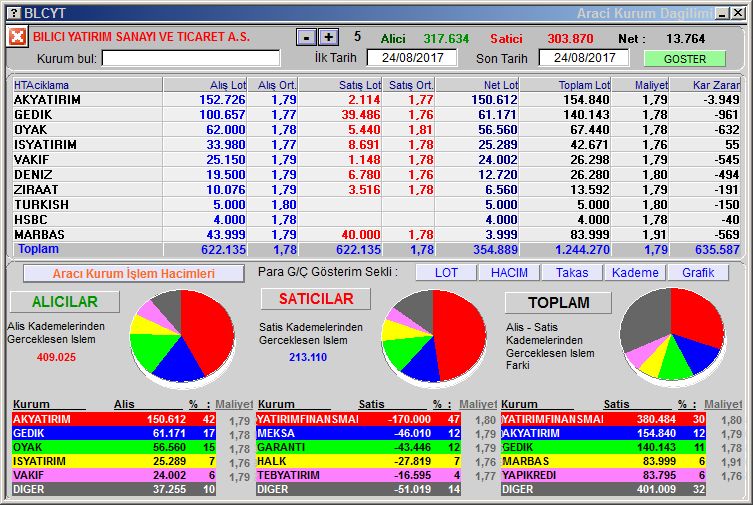Click the green GOSTER button
This screenshot has height=505, width=753.
[x=685, y=59]
